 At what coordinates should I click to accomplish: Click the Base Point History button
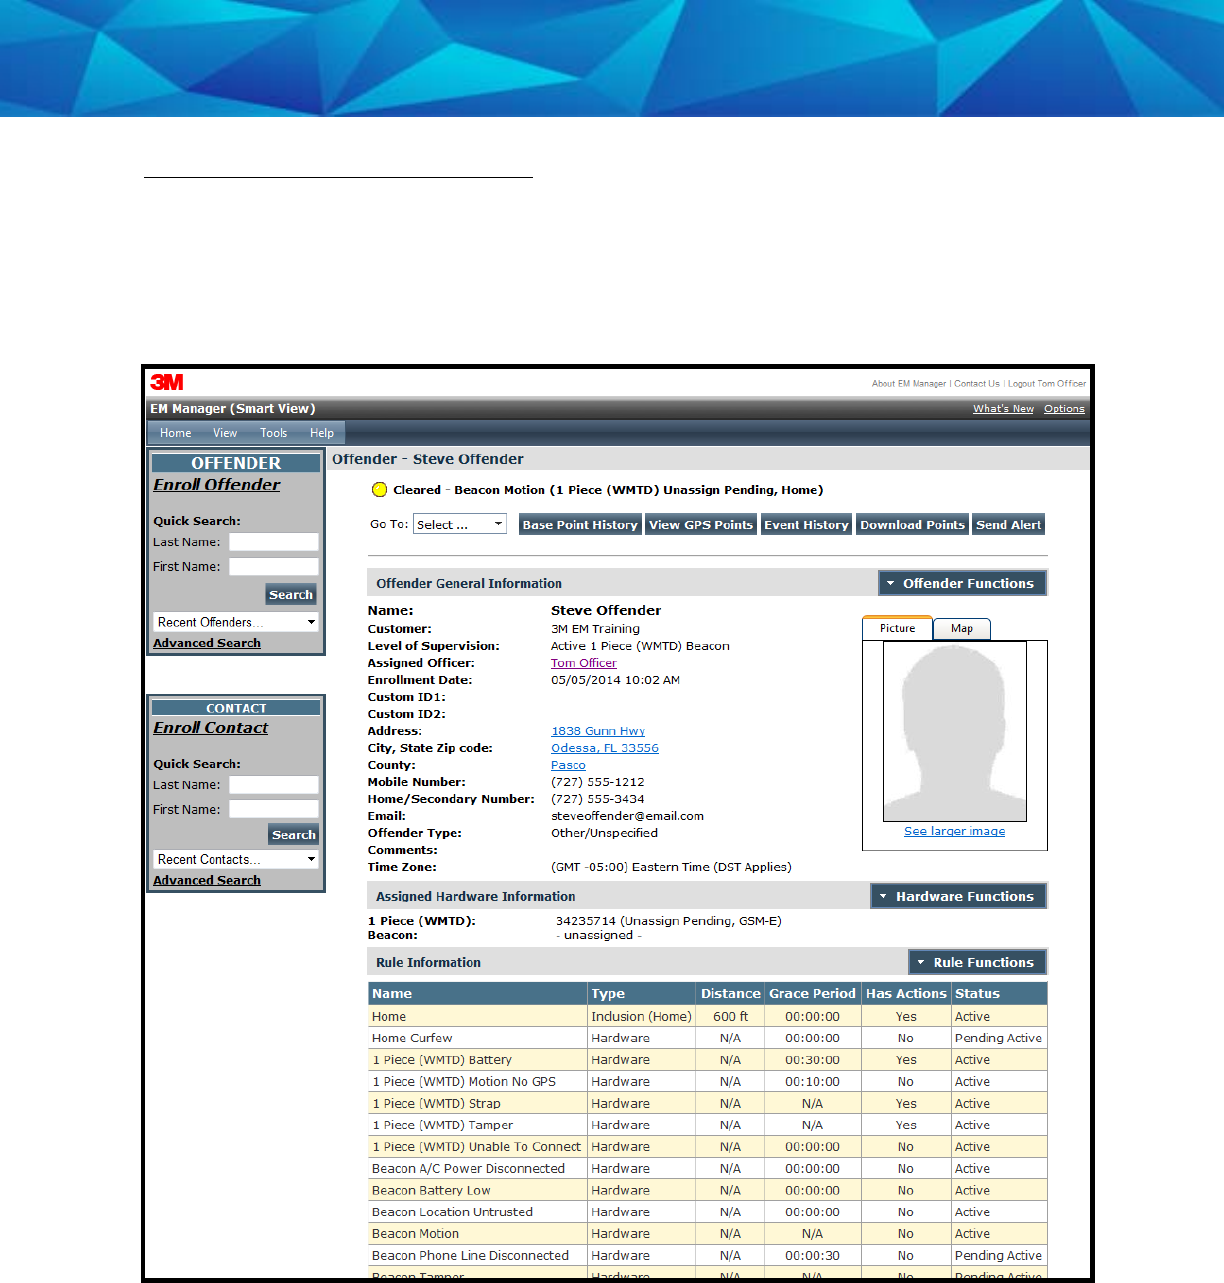click(x=580, y=524)
